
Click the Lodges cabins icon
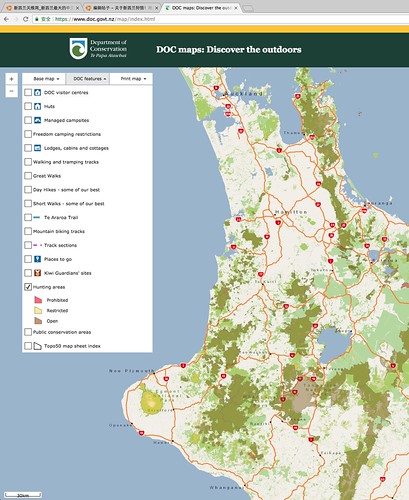coord(38,148)
